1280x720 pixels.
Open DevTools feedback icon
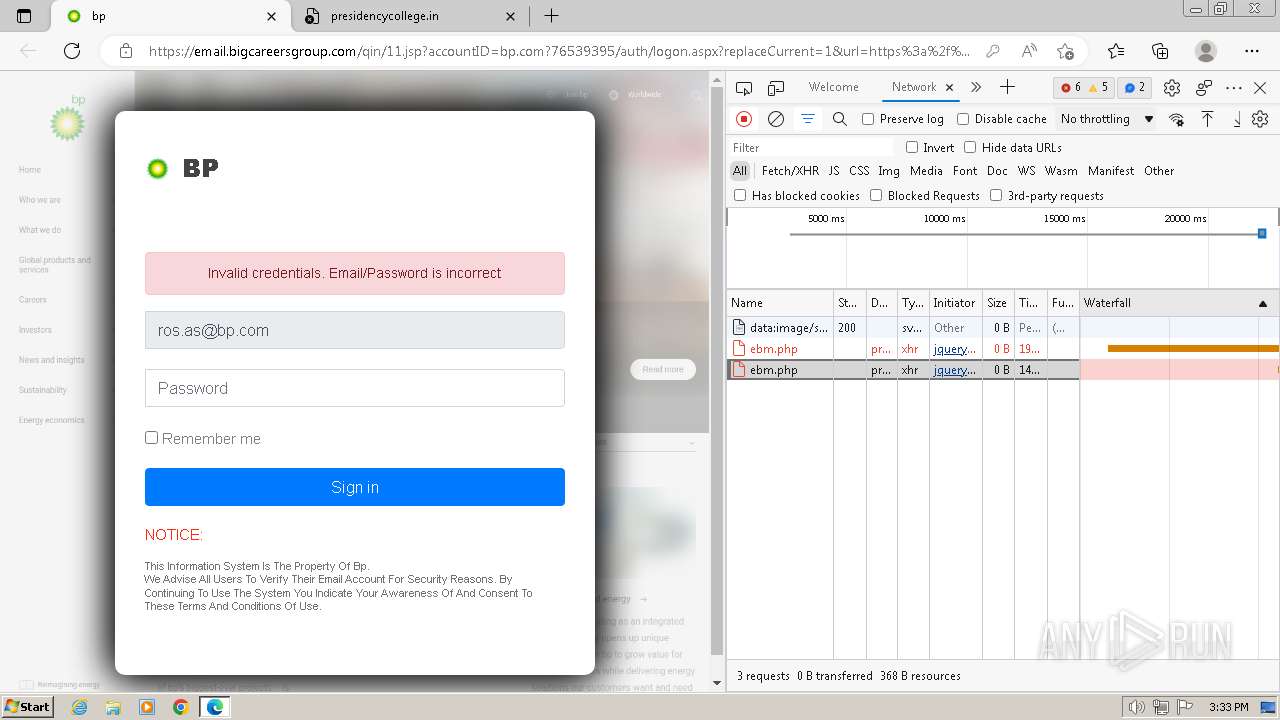click(1204, 88)
